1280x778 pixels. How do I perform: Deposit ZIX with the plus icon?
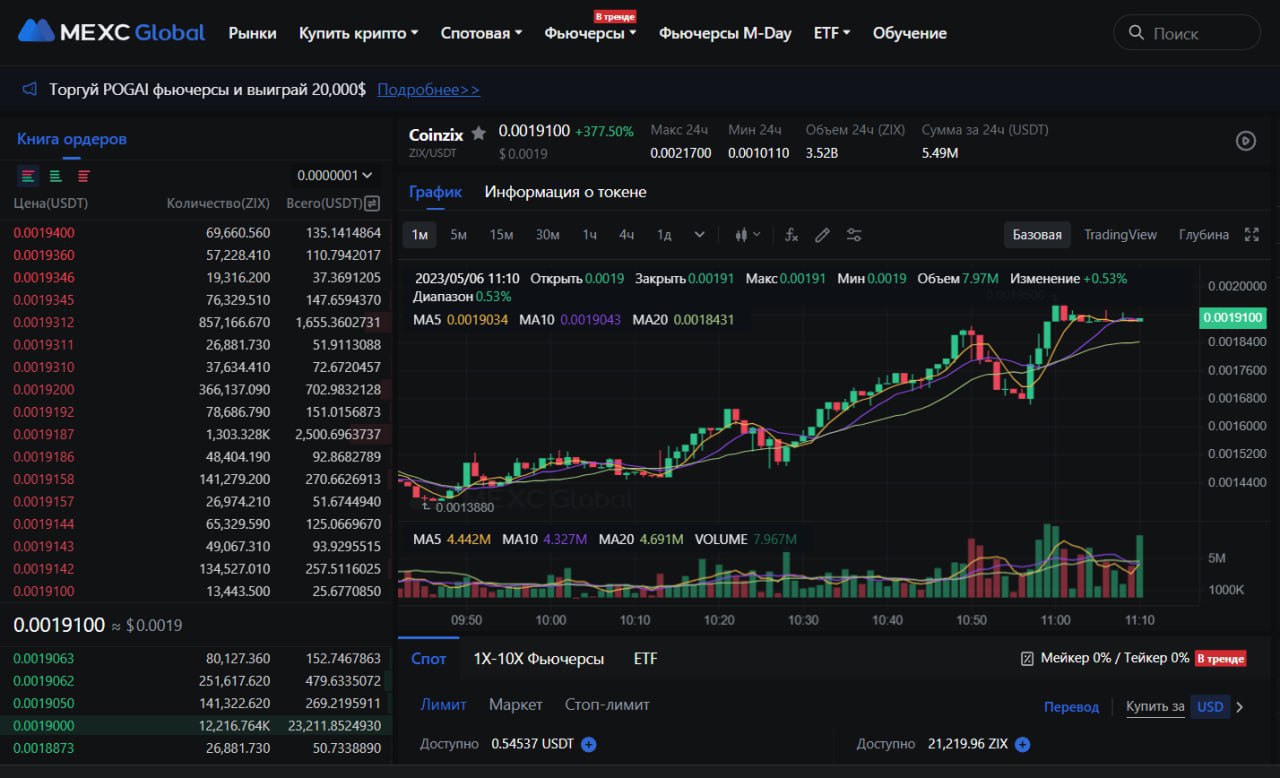1023,744
